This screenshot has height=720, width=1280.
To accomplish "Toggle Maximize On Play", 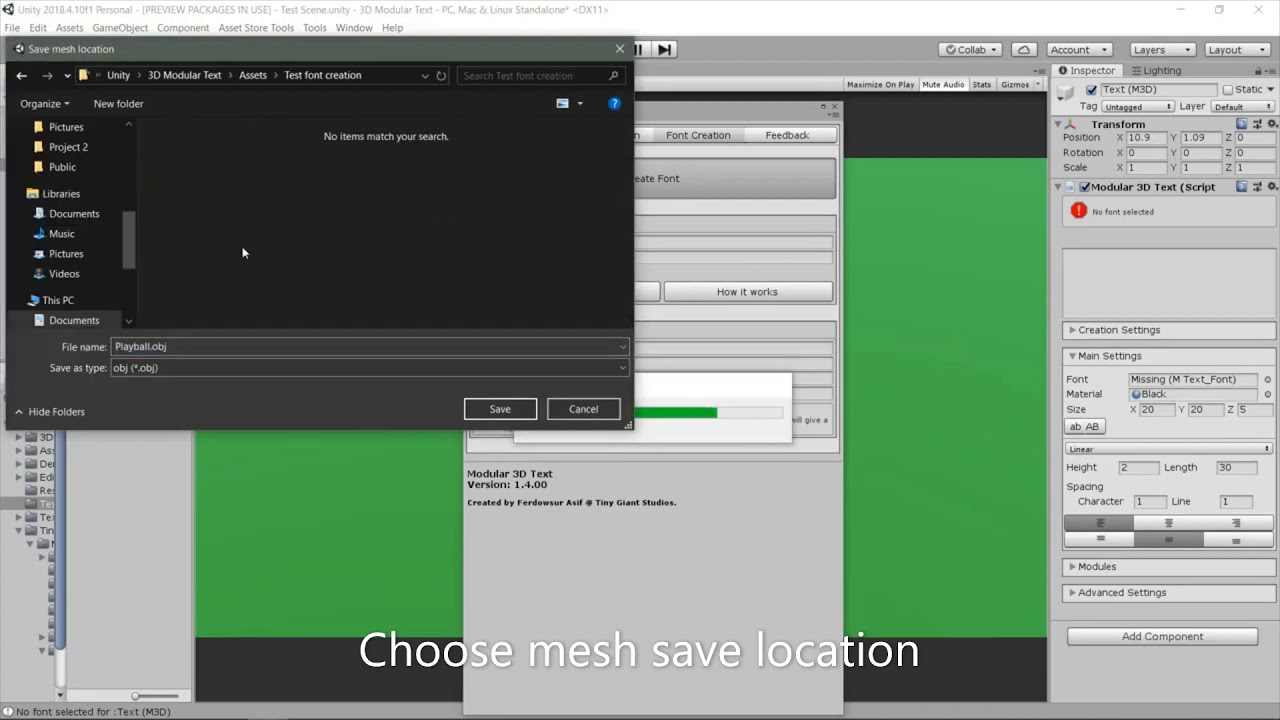I will (x=880, y=85).
